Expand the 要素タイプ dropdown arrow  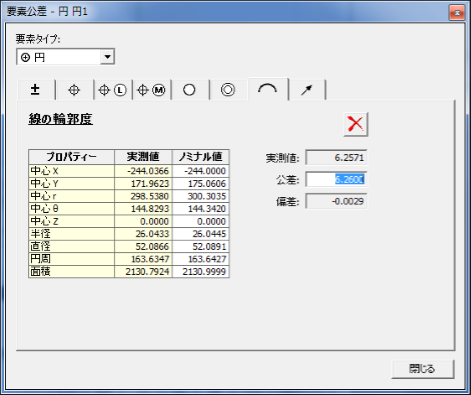[107, 57]
